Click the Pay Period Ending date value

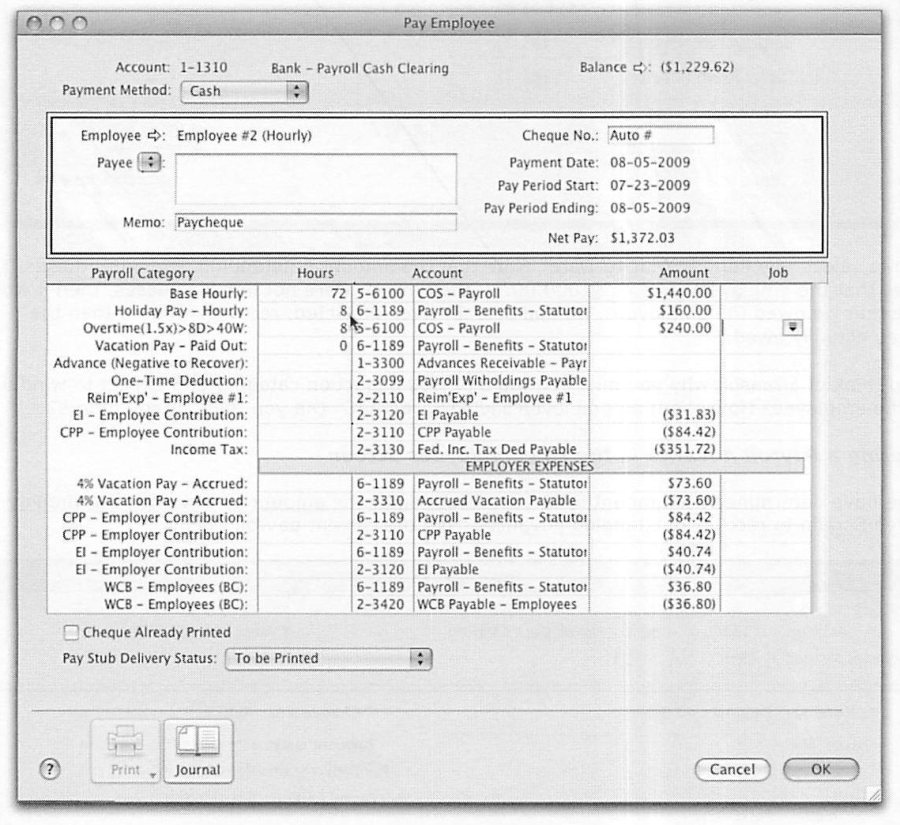coord(650,208)
